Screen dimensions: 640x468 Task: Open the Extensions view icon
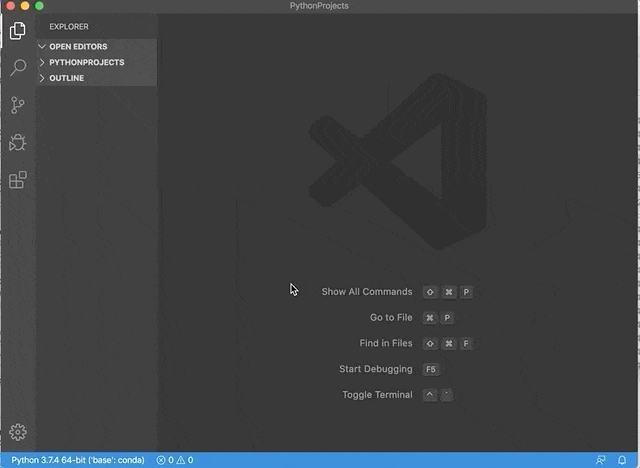click(18, 180)
